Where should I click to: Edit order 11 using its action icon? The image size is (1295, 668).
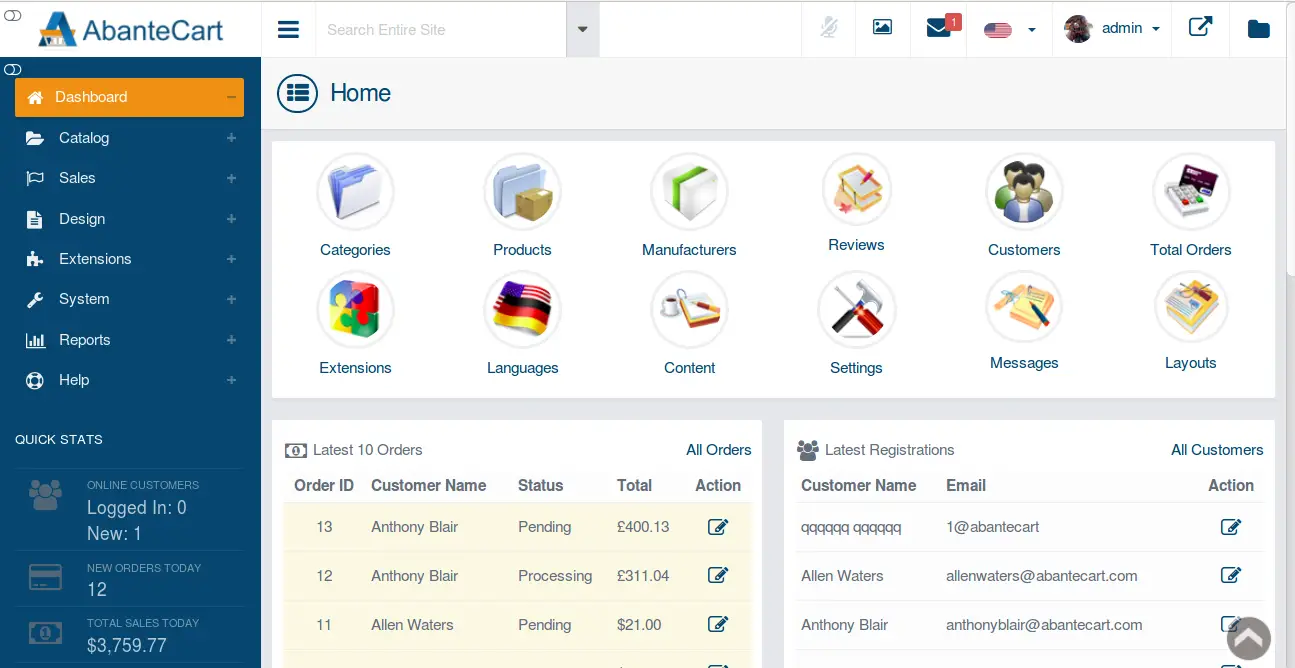tap(718, 624)
